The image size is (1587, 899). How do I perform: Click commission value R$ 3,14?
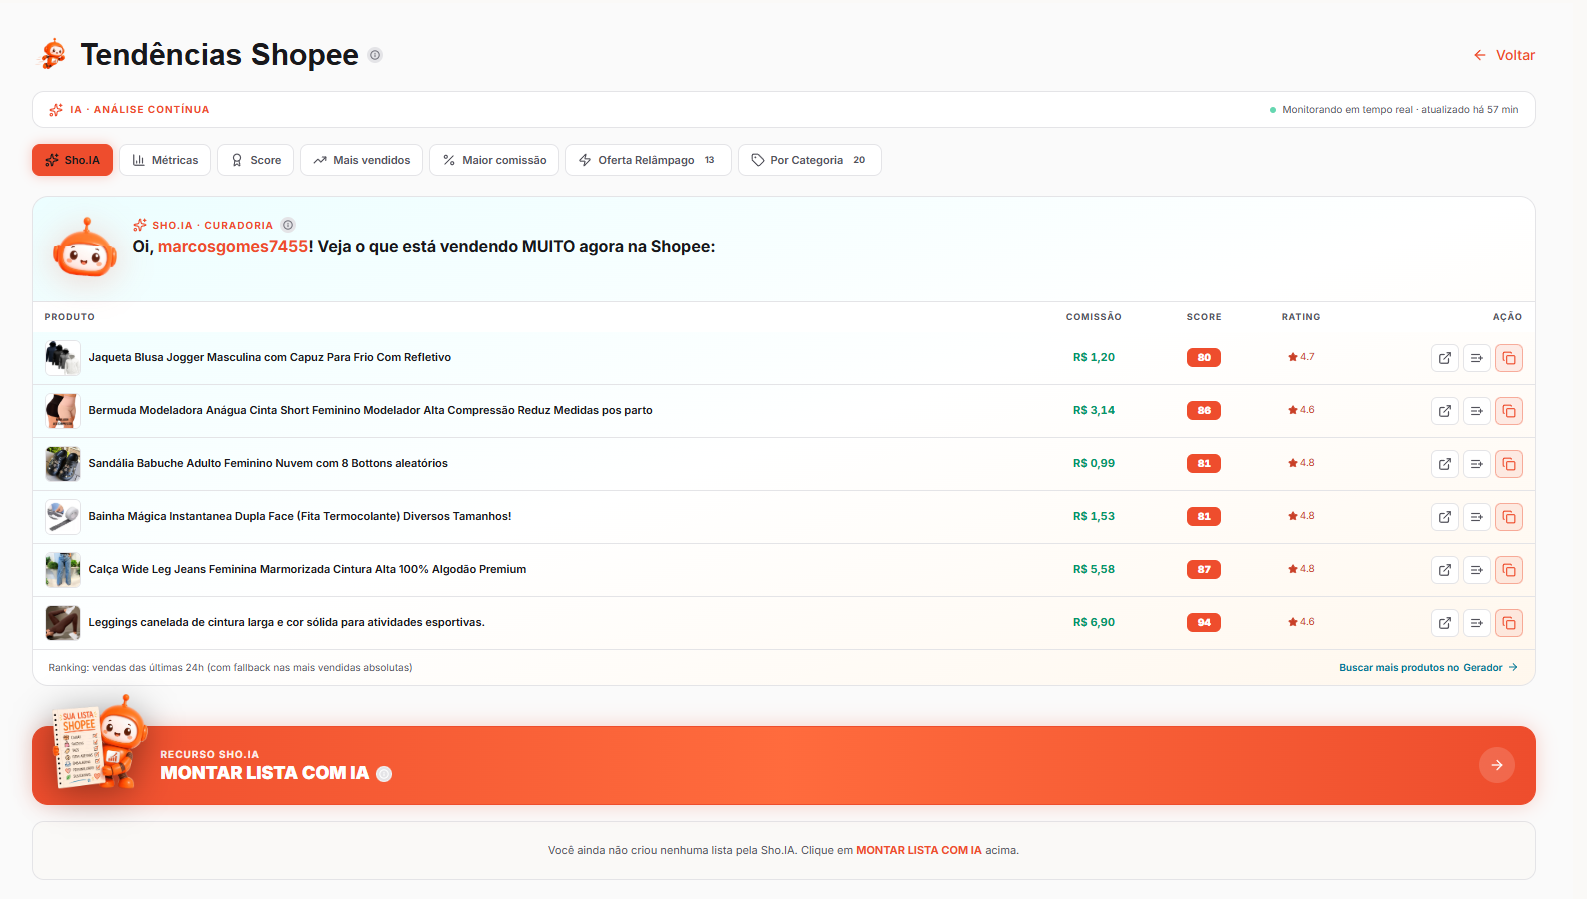click(1094, 410)
